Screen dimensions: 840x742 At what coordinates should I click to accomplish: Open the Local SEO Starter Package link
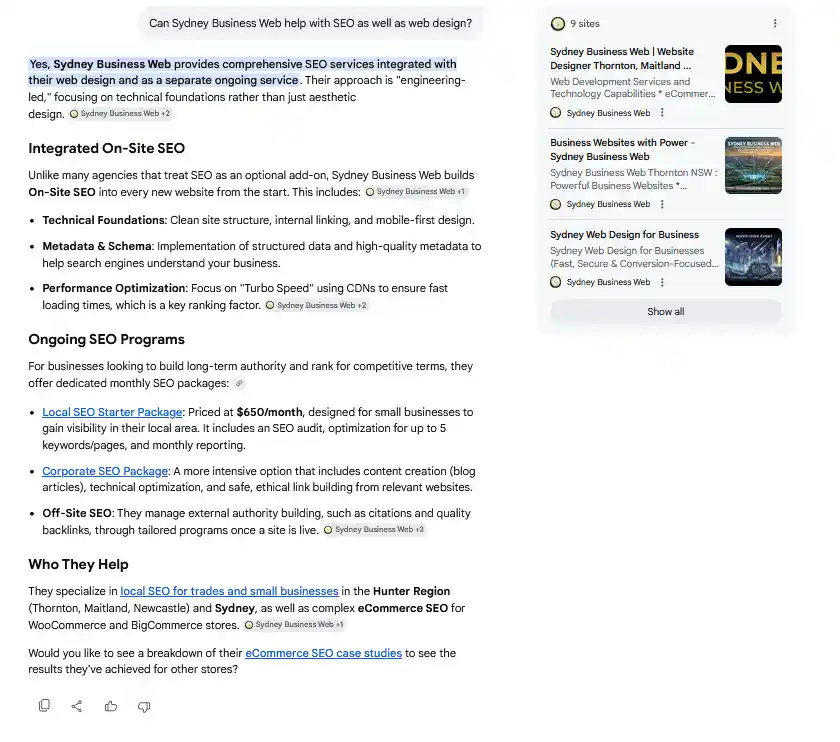coord(112,412)
